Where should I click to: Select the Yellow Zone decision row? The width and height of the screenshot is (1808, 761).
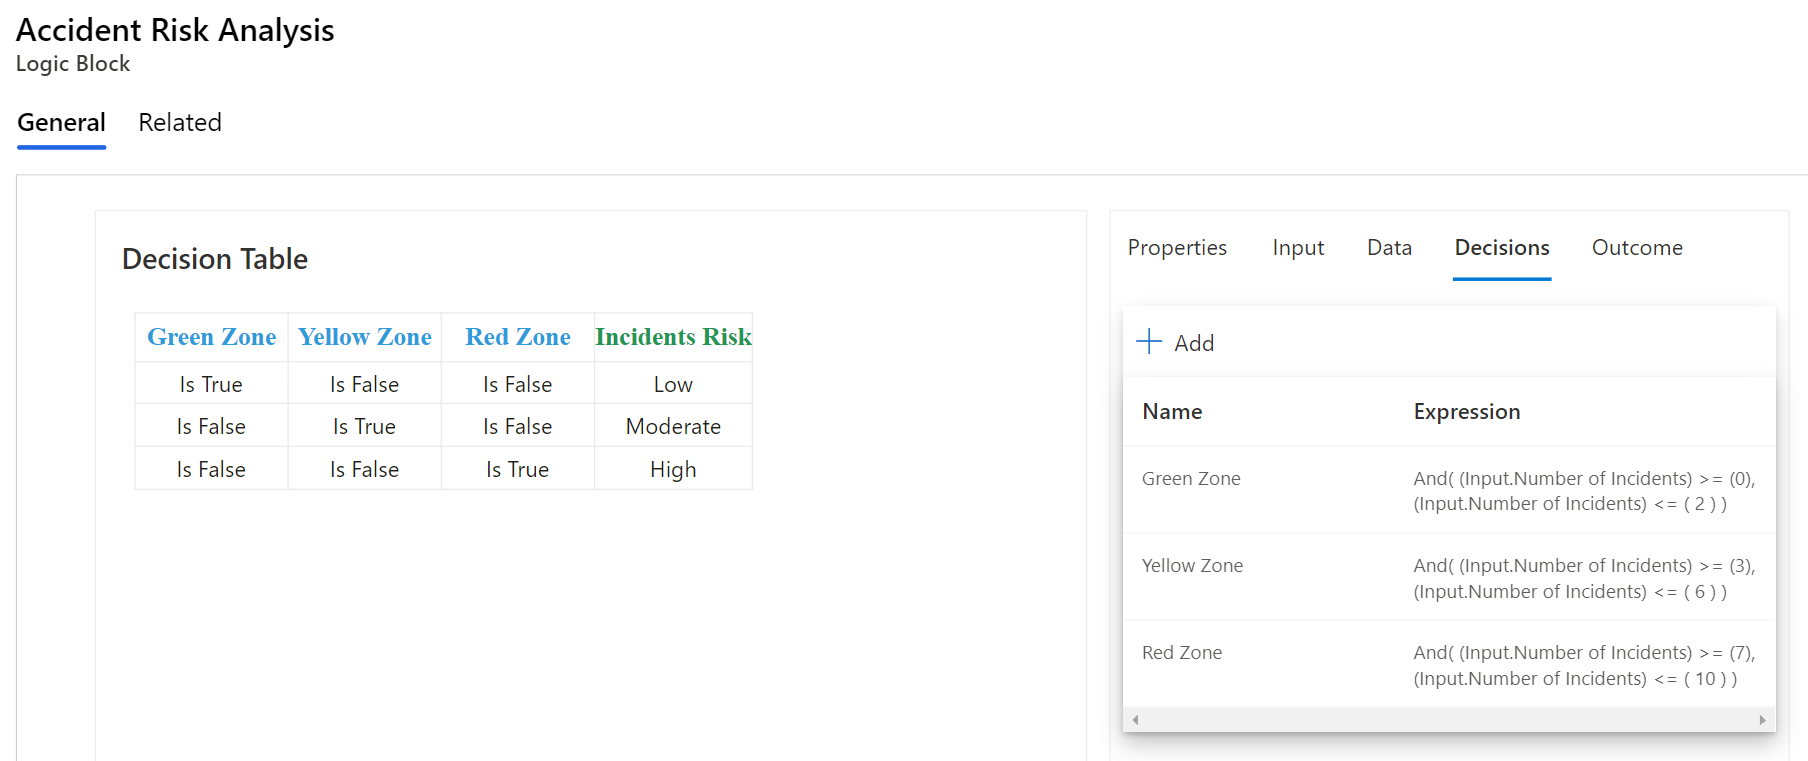[1192, 566]
